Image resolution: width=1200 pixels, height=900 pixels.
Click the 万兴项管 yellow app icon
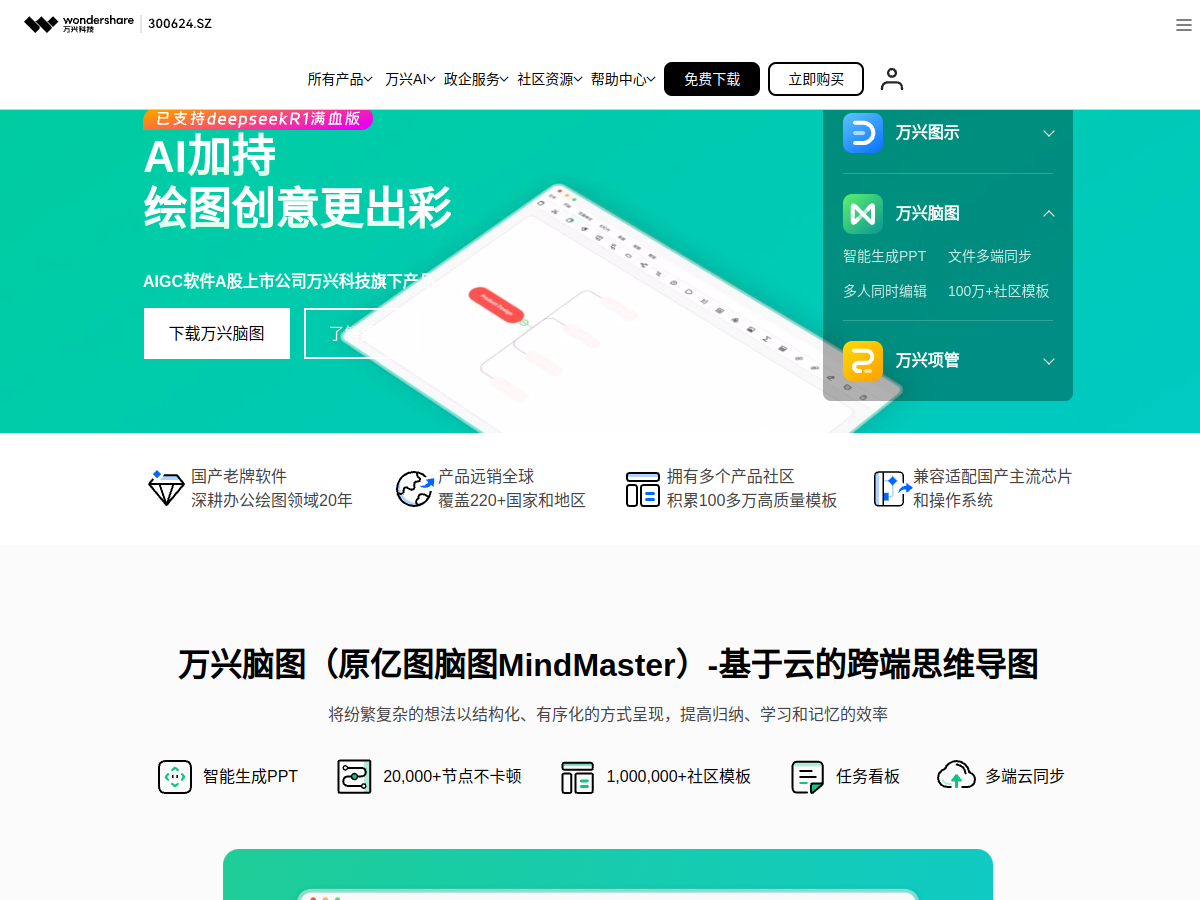point(863,361)
